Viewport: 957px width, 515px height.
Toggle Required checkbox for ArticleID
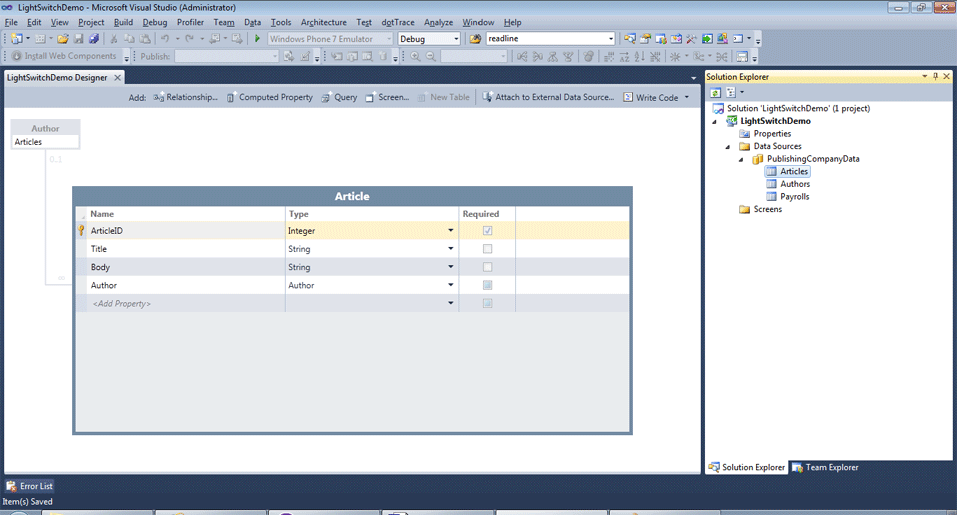click(487, 231)
